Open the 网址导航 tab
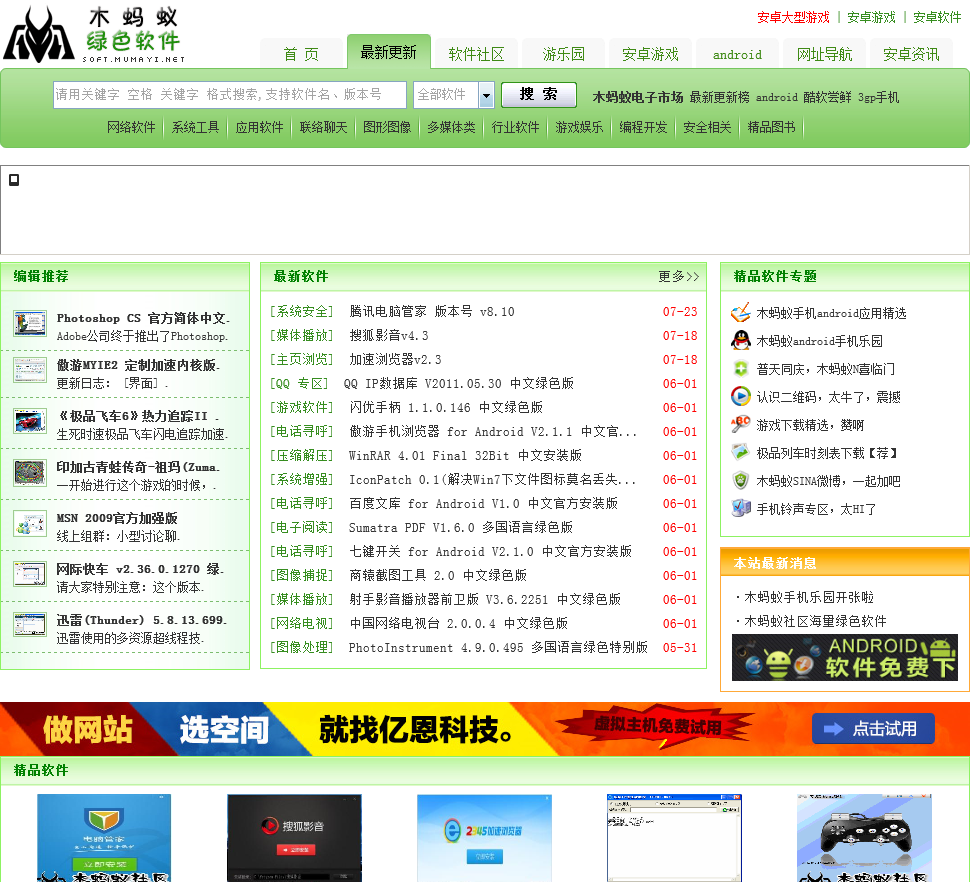 click(824, 54)
